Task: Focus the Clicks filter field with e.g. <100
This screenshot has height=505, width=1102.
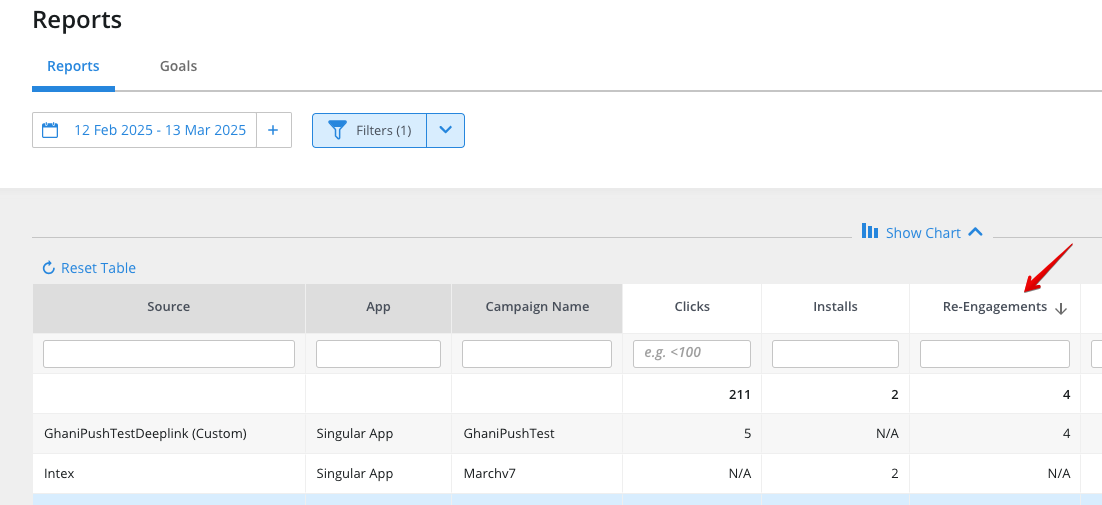Action: tap(692, 354)
